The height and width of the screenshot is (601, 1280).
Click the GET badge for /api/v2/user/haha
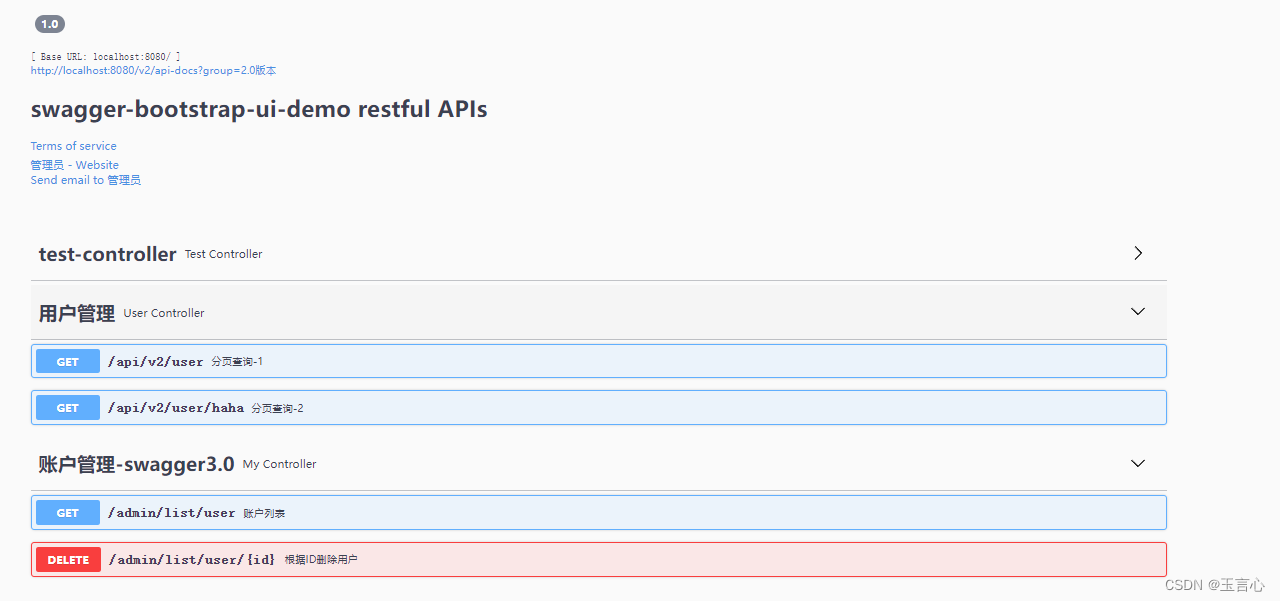click(x=68, y=408)
